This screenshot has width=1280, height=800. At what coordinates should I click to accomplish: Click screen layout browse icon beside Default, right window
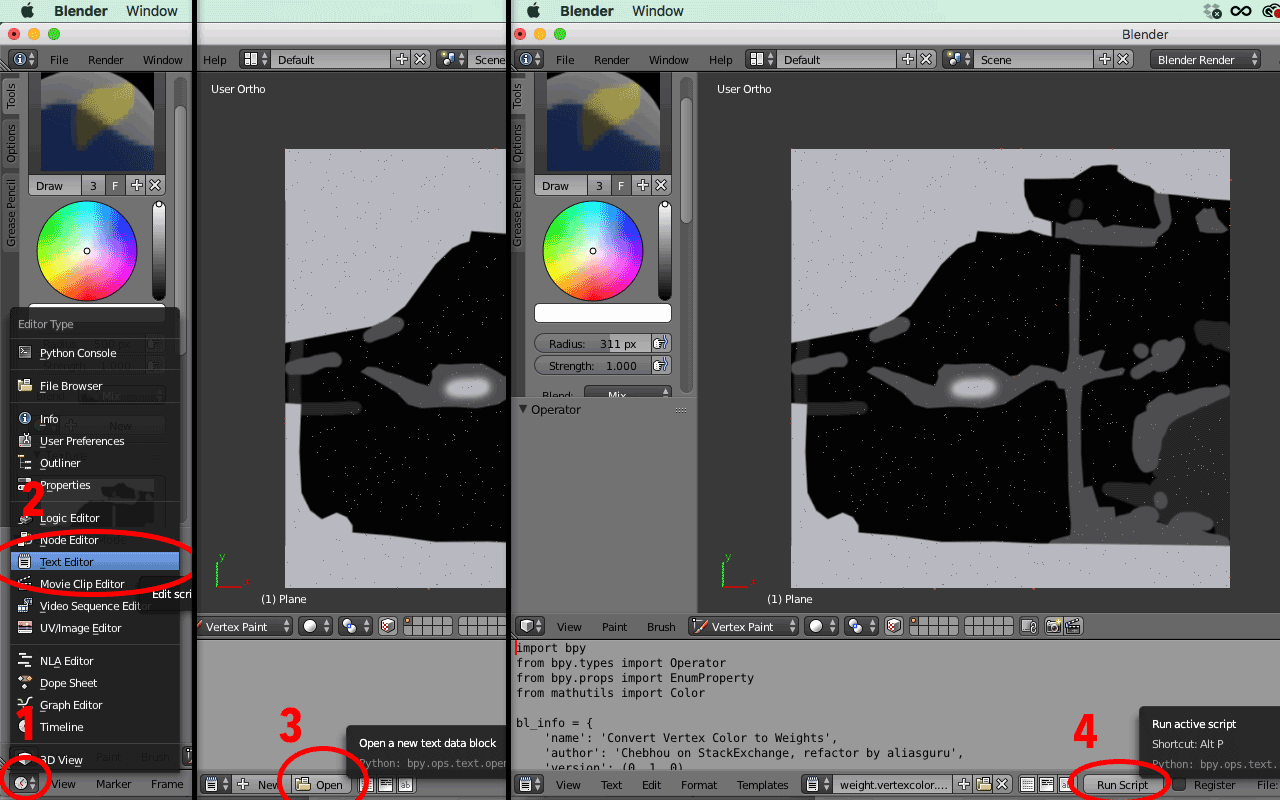click(762, 60)
